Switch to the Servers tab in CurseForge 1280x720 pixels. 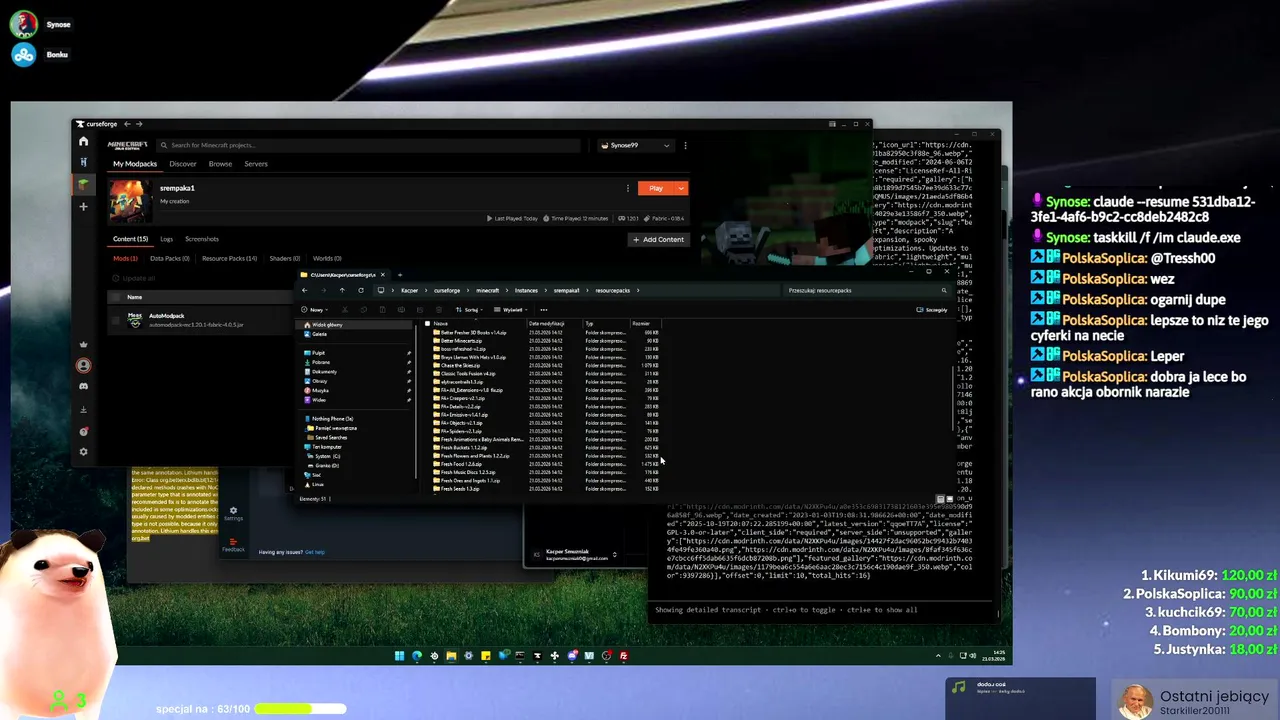point(256,164)
